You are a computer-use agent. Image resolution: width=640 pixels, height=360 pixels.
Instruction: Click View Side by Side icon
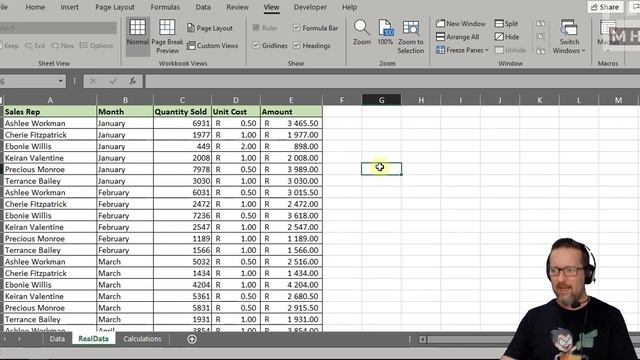pos(540,24)
